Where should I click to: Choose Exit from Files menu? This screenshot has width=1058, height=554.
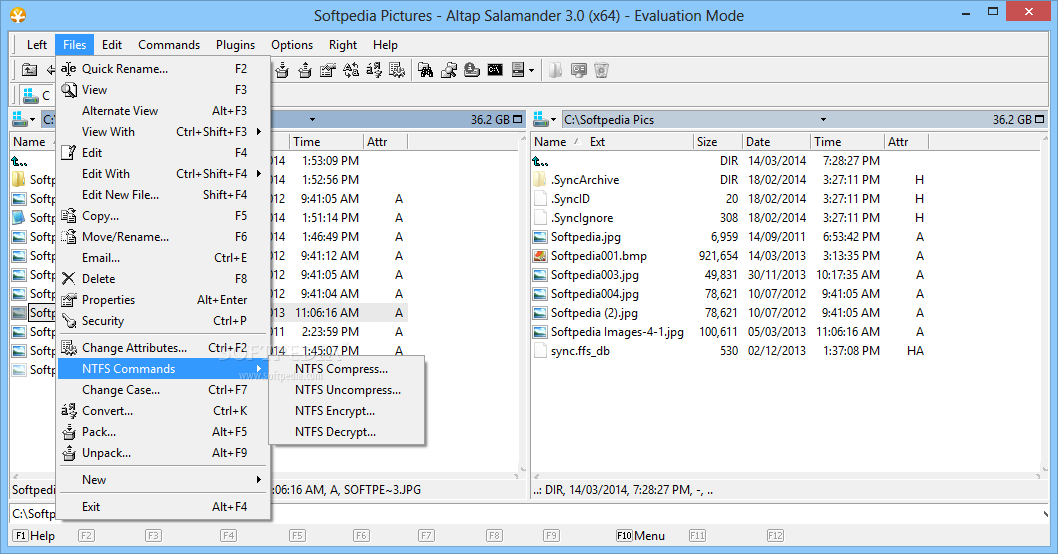click(x=163, y=507)
